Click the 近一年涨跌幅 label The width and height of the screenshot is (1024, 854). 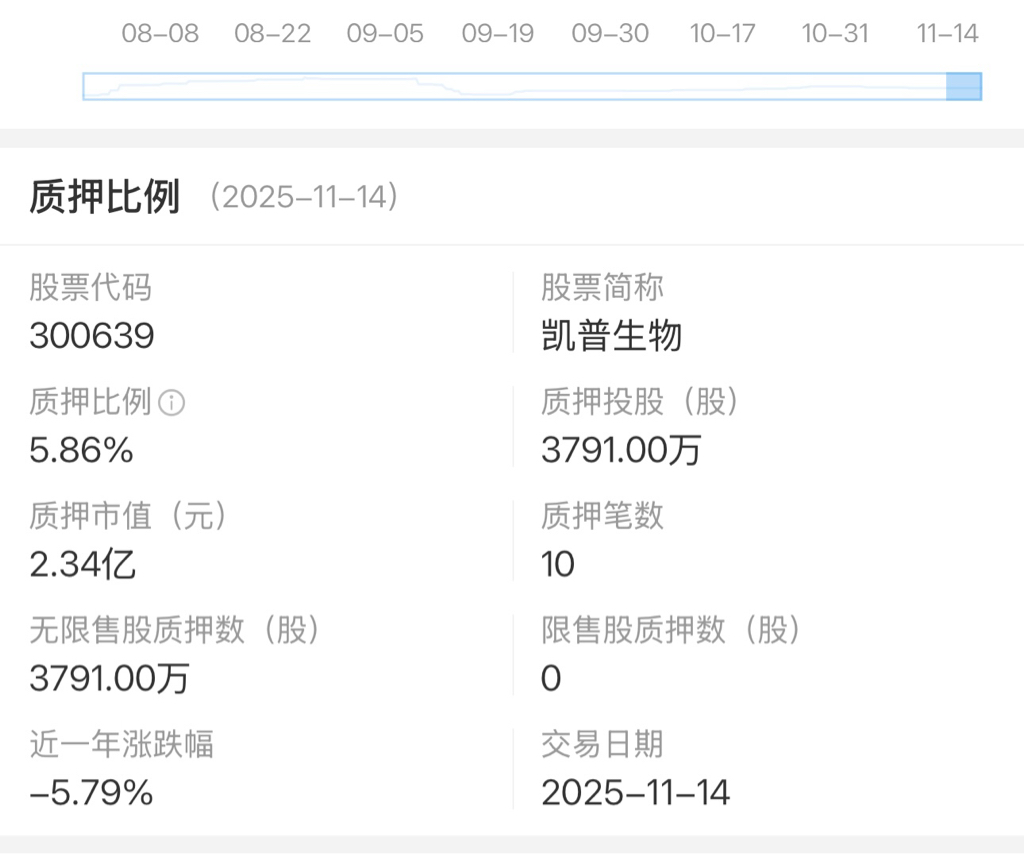click(121, 744)
